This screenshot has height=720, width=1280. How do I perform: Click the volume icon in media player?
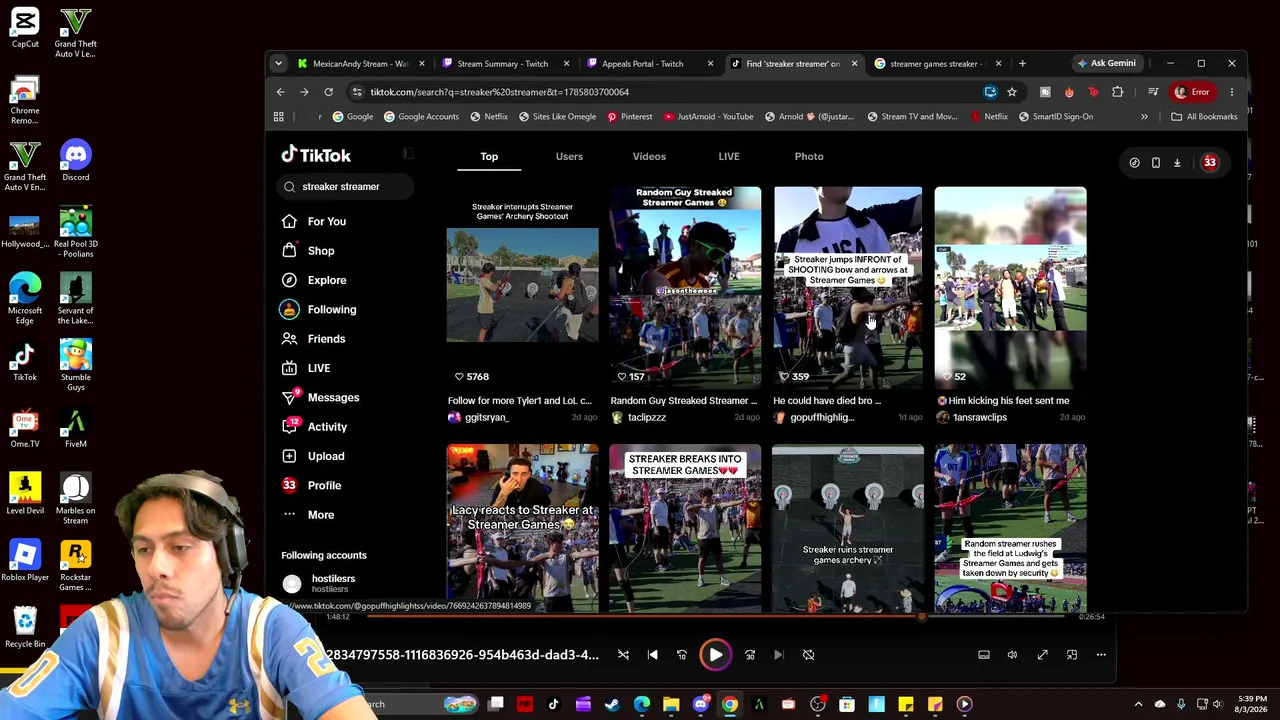1012,655
